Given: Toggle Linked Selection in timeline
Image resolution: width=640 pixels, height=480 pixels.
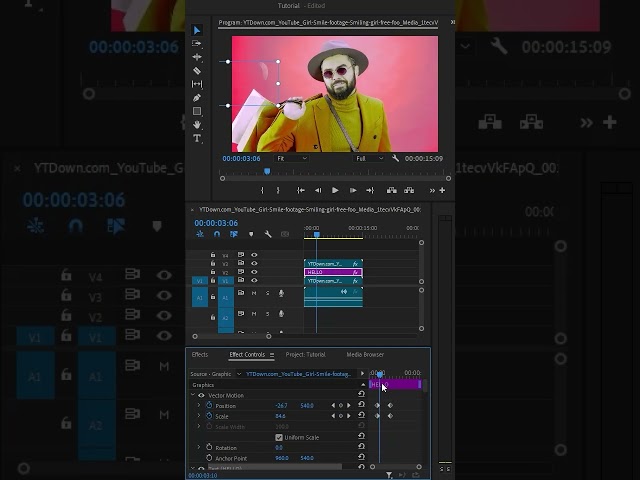Looking at the screenshot, I should click(x=234, y=234).
